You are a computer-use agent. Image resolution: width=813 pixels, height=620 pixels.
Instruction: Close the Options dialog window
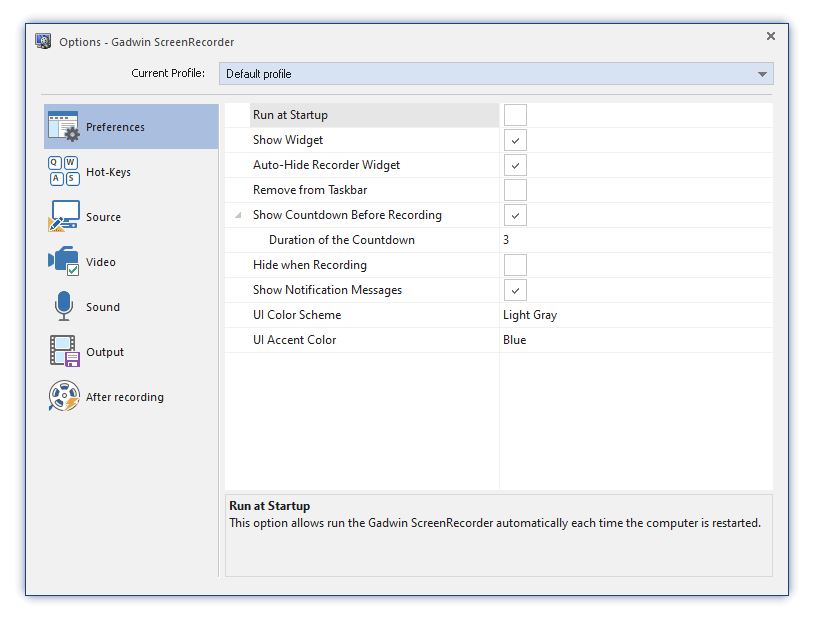pyautogui.click(x=770, y=36)
